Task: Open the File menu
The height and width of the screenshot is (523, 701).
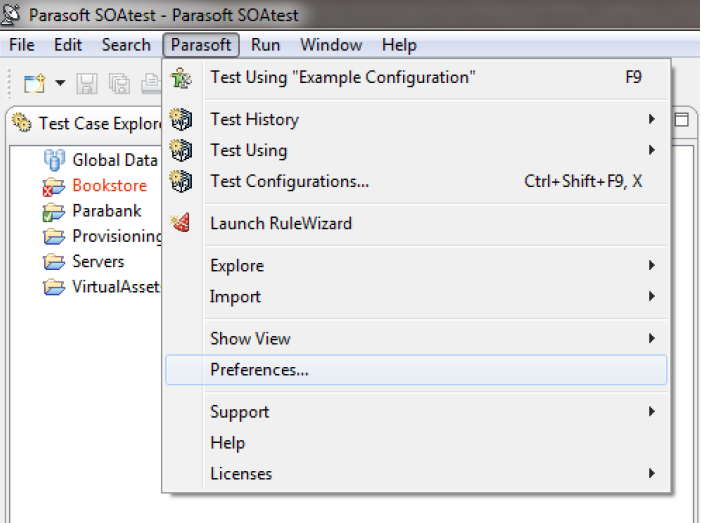Action: 21,45
